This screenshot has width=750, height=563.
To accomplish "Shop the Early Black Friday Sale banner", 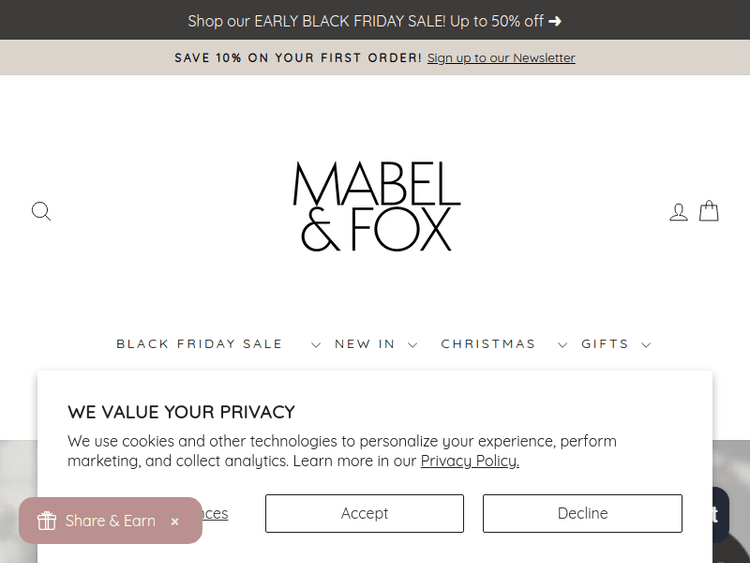I will click(375, 20).
